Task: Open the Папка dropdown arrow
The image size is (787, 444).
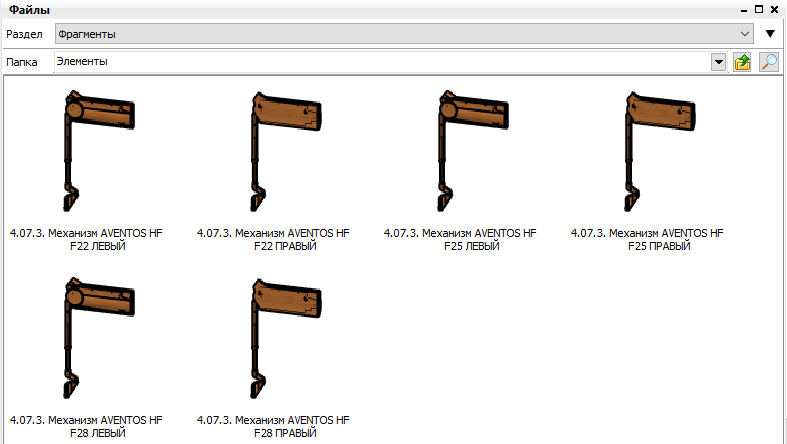Action: (719, 62)
